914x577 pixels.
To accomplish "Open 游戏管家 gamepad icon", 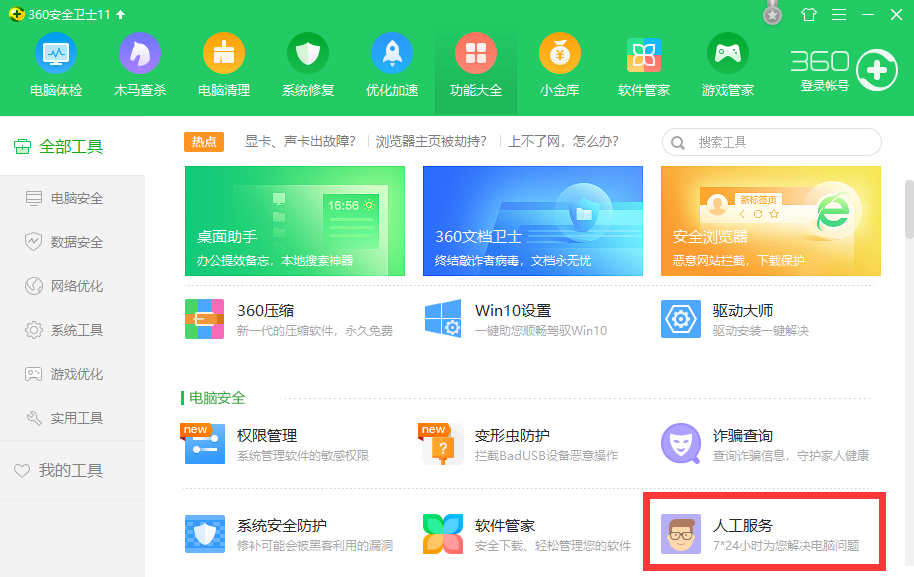I will (x=727, y=54).
